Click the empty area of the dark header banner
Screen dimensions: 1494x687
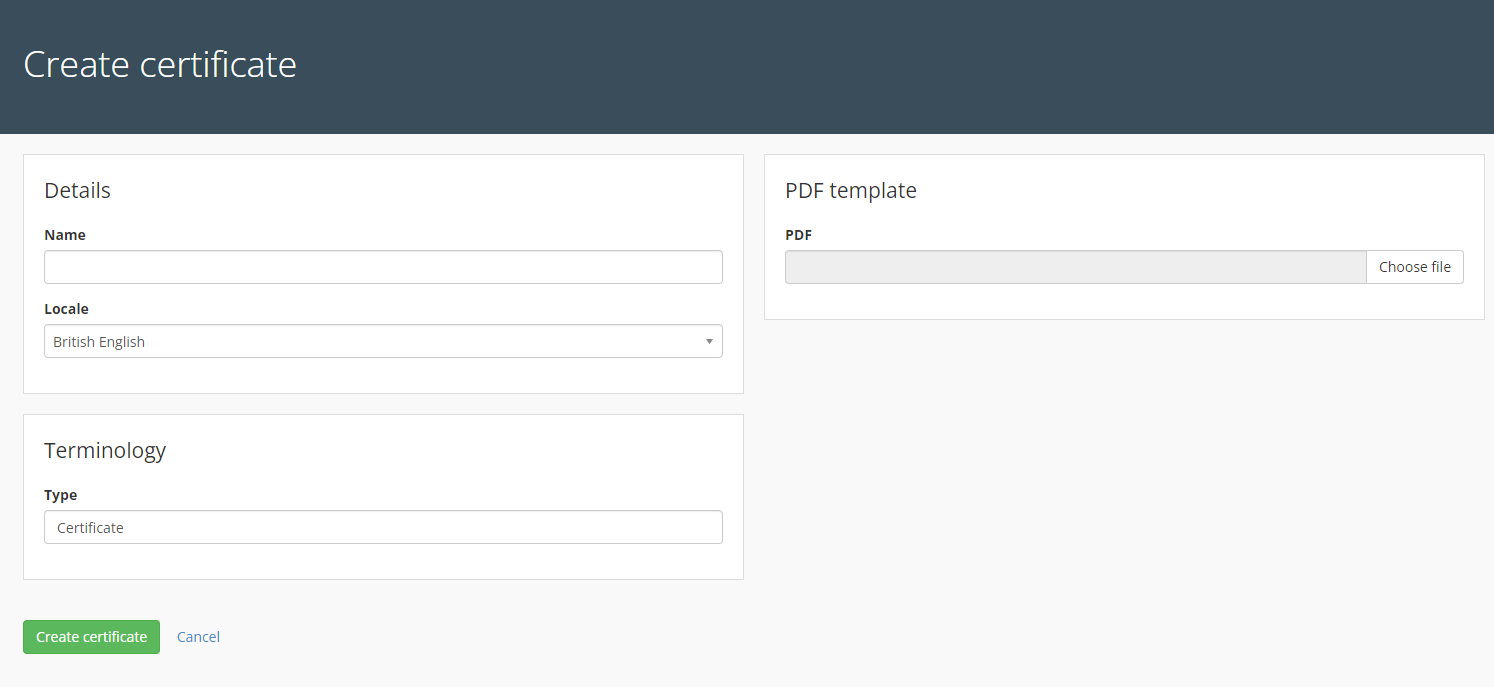click(x=900, y=65)
